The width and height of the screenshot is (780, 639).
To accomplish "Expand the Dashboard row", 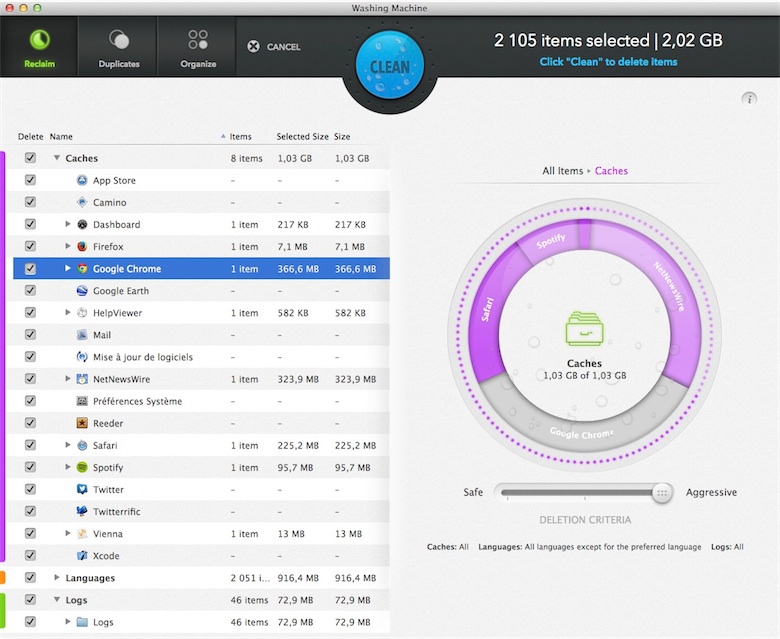I will coord(68,224).
